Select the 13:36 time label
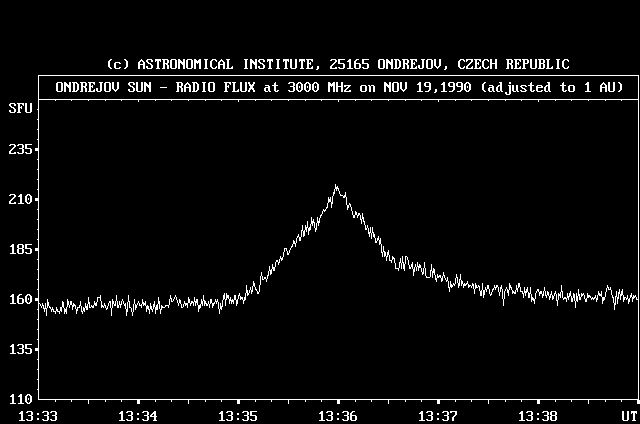The height and width of the screenshot is (424, 640). click(x=337, y=414)
